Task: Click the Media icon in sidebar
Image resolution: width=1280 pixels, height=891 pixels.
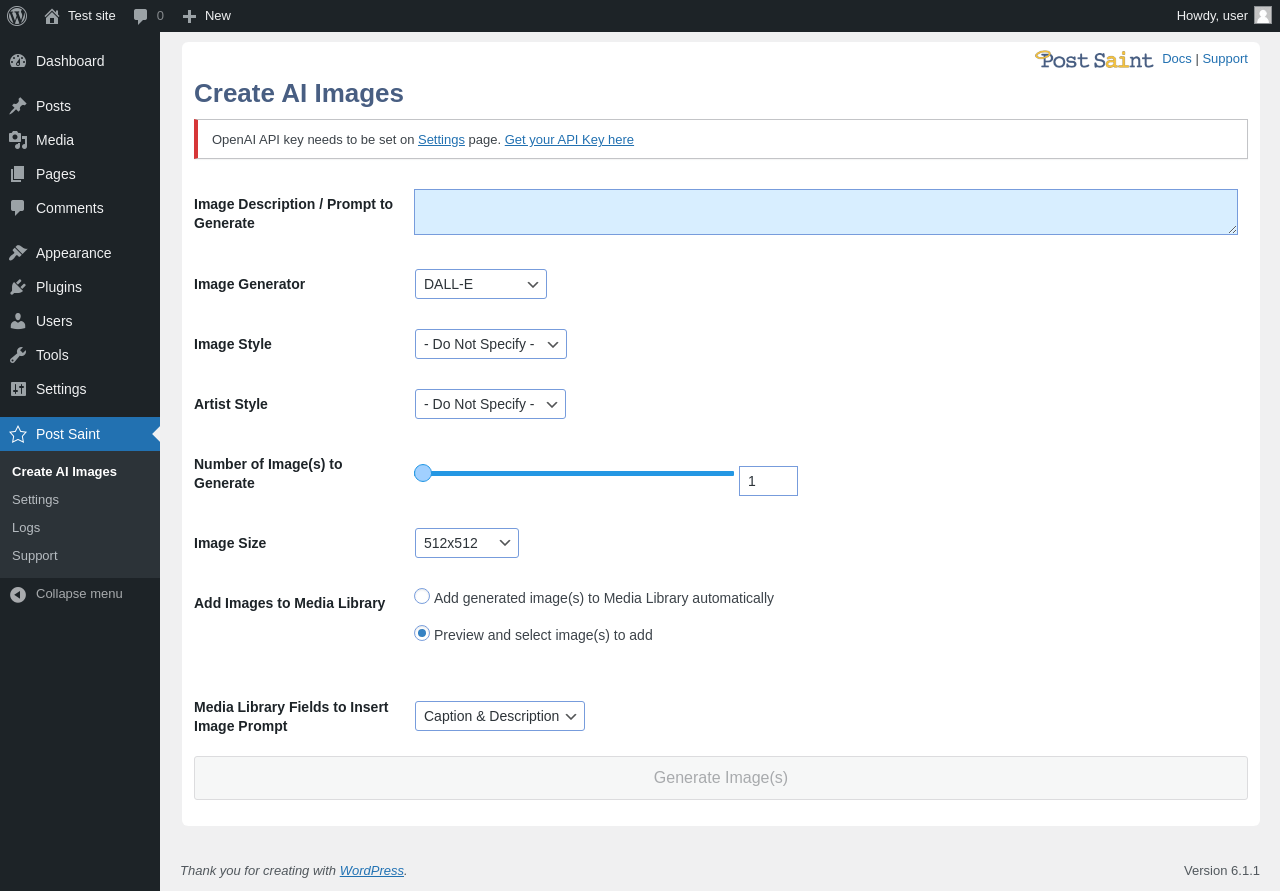Action: [x=18, y=140]
